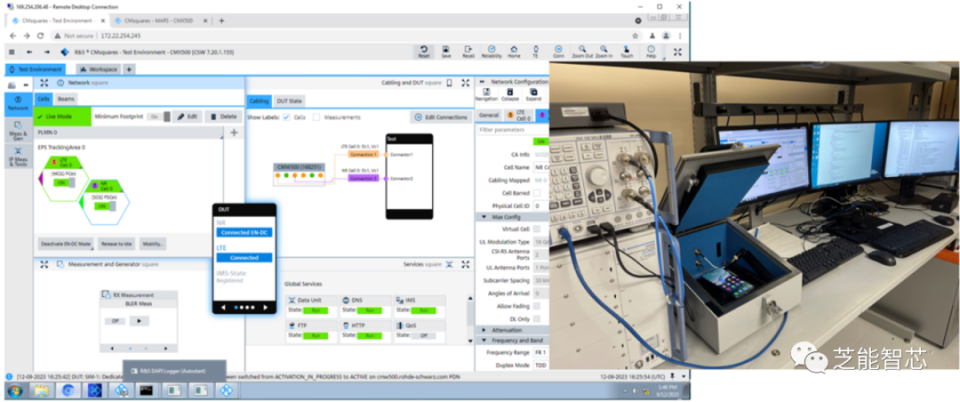The width and height of the screenshot is (960, 402).
Task: Enable the Measurements labels checkbox
Action: pos(317,117)
